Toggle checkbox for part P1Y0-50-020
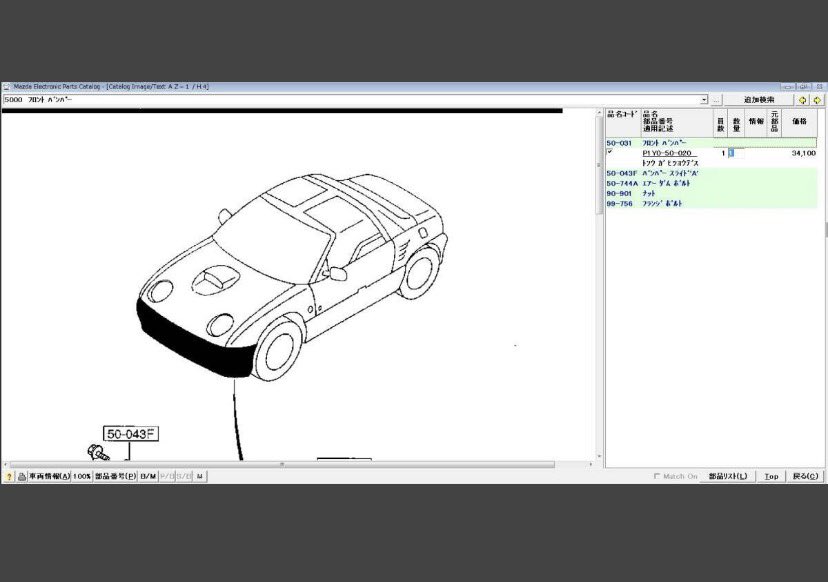 pos(610,152)
